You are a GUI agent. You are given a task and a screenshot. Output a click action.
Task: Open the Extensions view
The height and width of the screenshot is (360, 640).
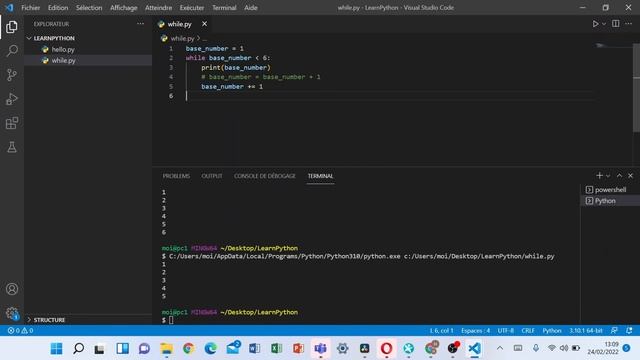tap(12, 123)
